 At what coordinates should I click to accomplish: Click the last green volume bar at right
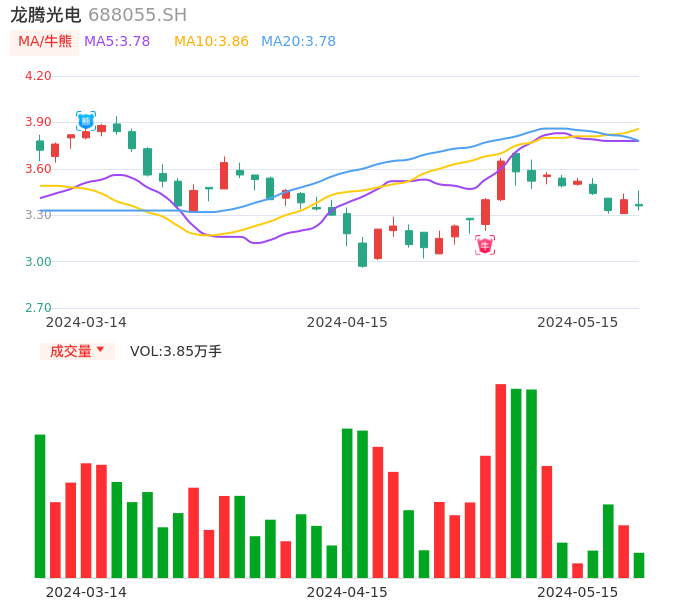(x=639, y=565)
